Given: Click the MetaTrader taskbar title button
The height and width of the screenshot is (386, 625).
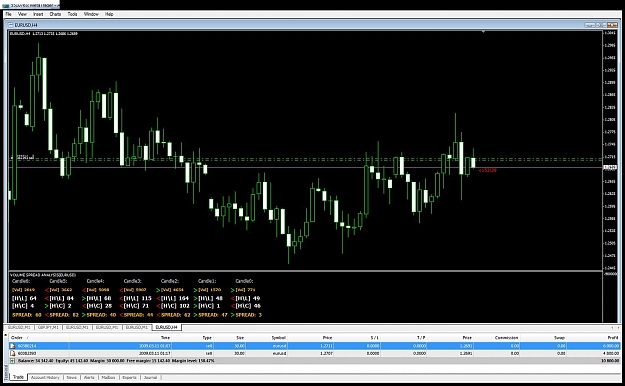Looking at the screenshot, I should pos(30,5).
